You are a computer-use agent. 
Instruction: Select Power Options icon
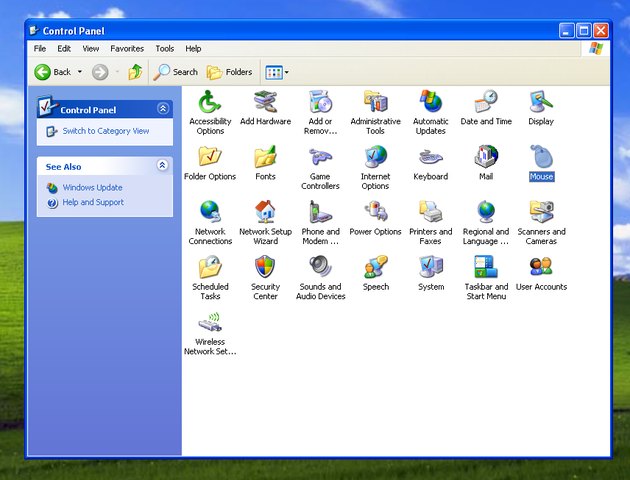375,212
